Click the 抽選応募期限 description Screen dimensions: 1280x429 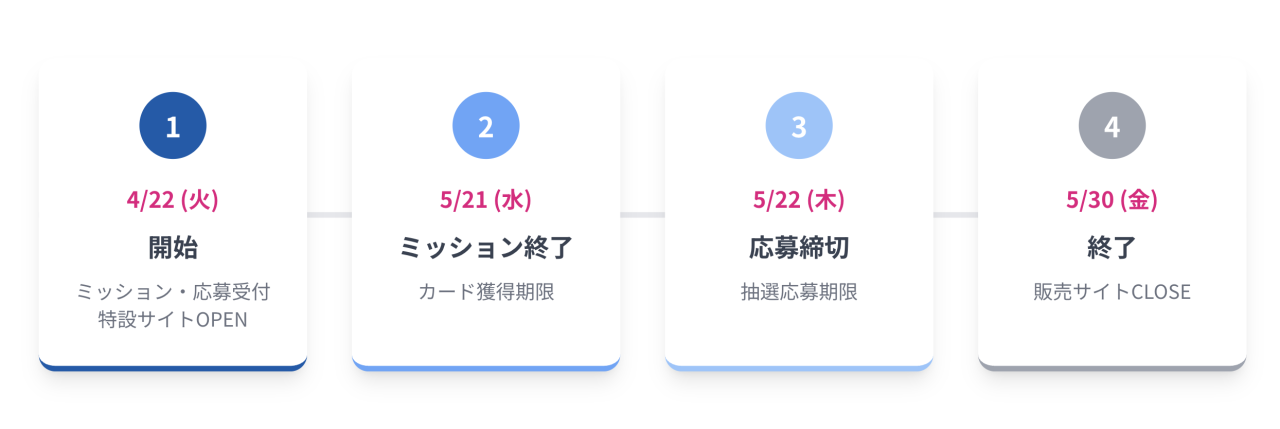pos(799,292)
